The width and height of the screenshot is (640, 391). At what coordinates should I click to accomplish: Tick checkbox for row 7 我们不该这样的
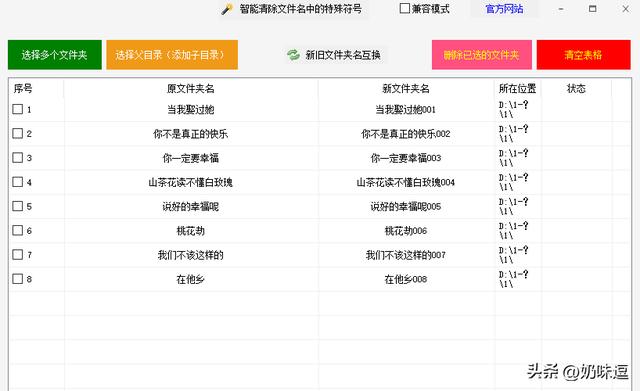(x=18, y=255)
